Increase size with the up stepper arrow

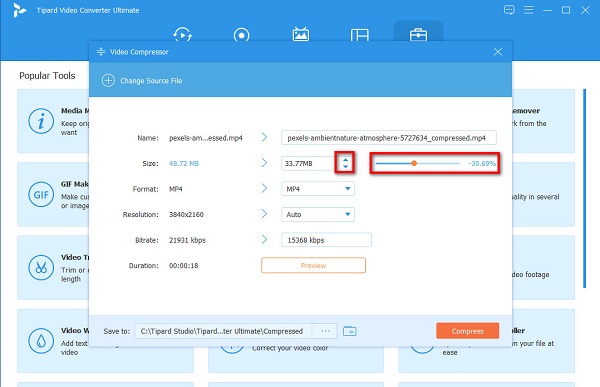tap(346, 160)
